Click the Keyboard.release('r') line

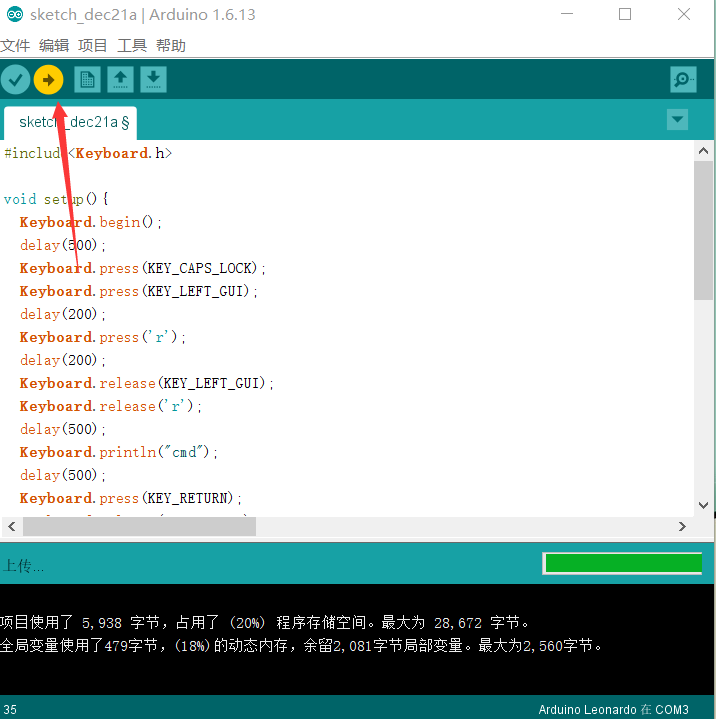(x=111, y=406)
